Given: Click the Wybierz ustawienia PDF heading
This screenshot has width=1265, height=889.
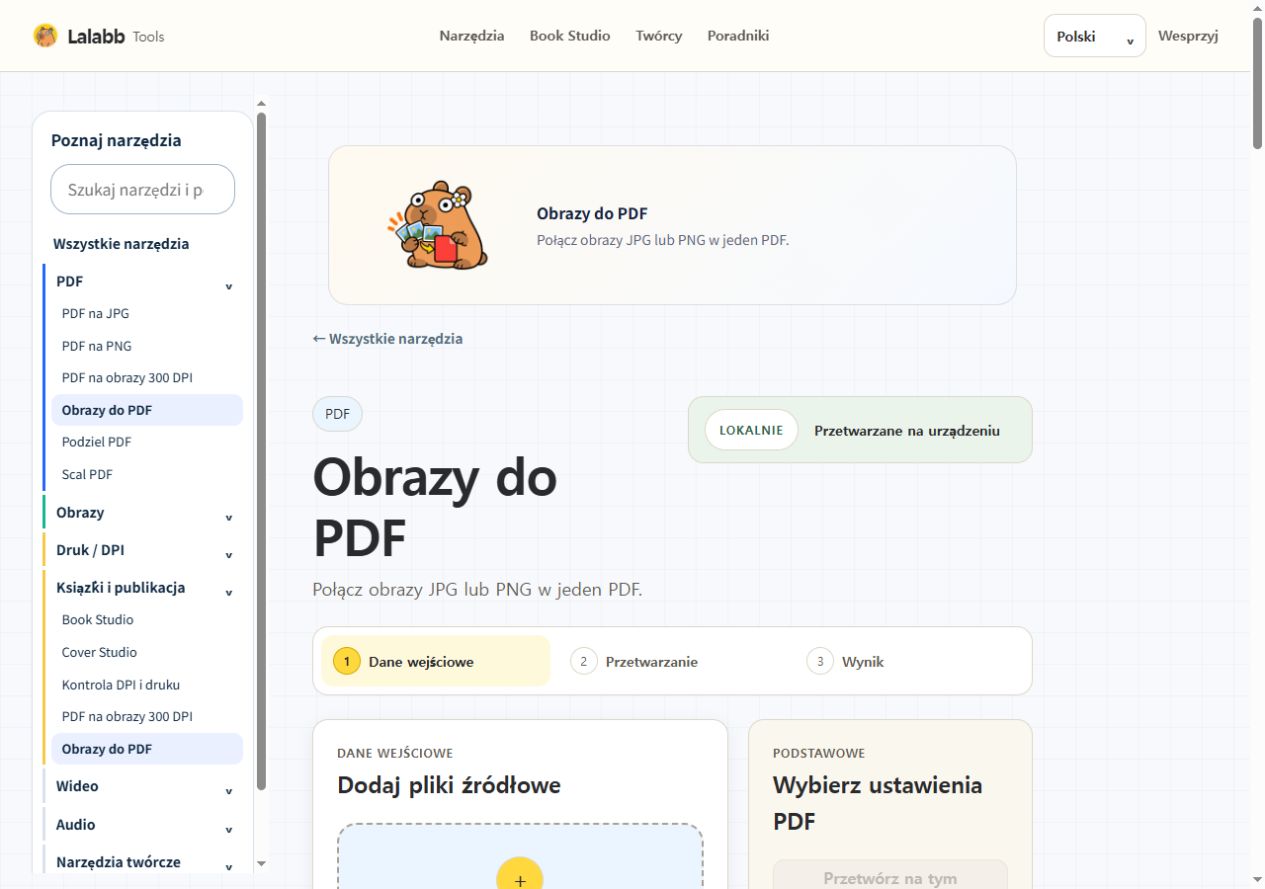Looking at the screenshot, I should [x=878, y=804].
